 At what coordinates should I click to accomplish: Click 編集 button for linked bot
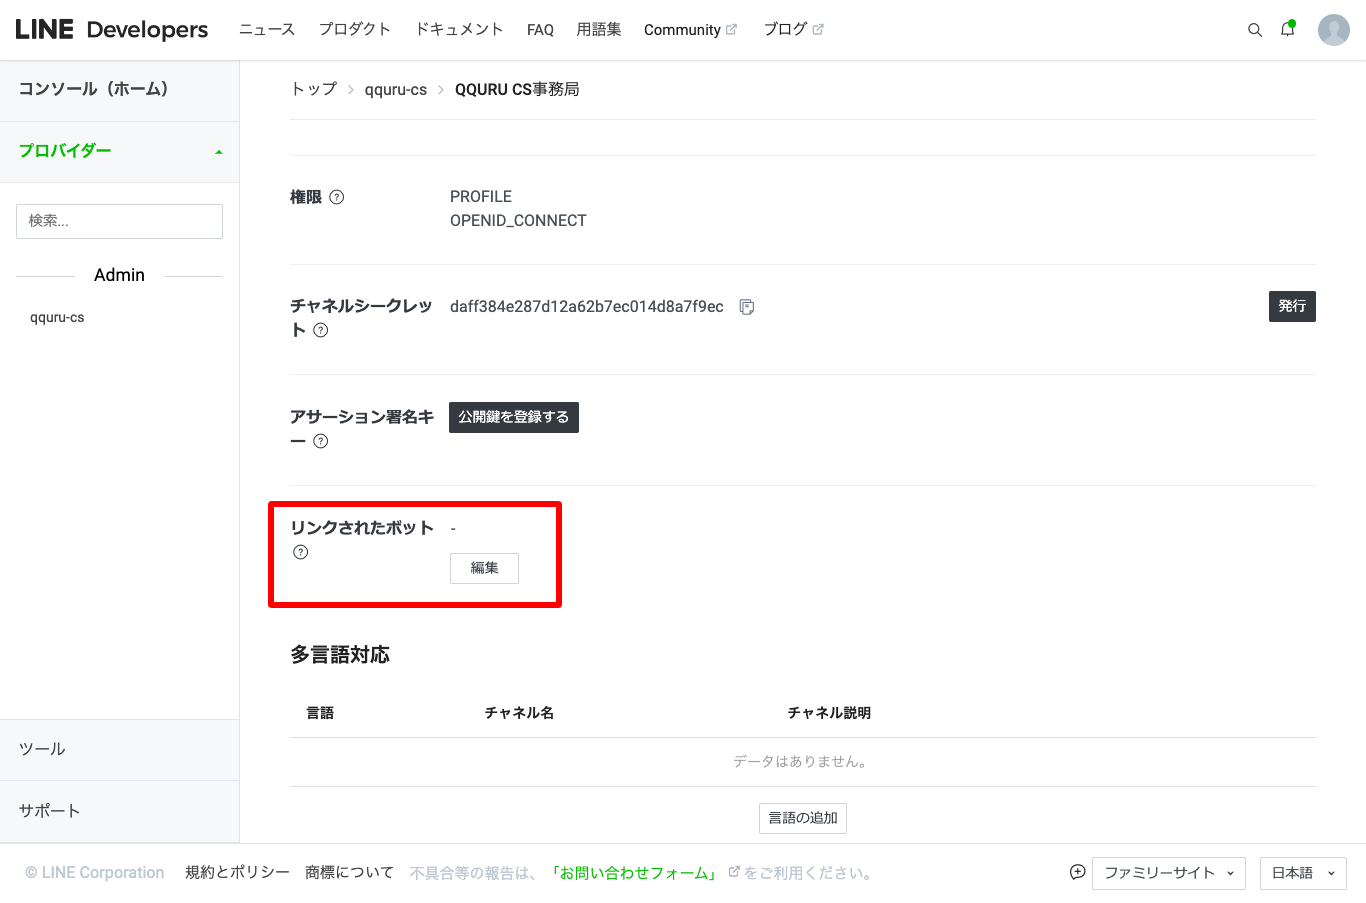tap(484, 568)
